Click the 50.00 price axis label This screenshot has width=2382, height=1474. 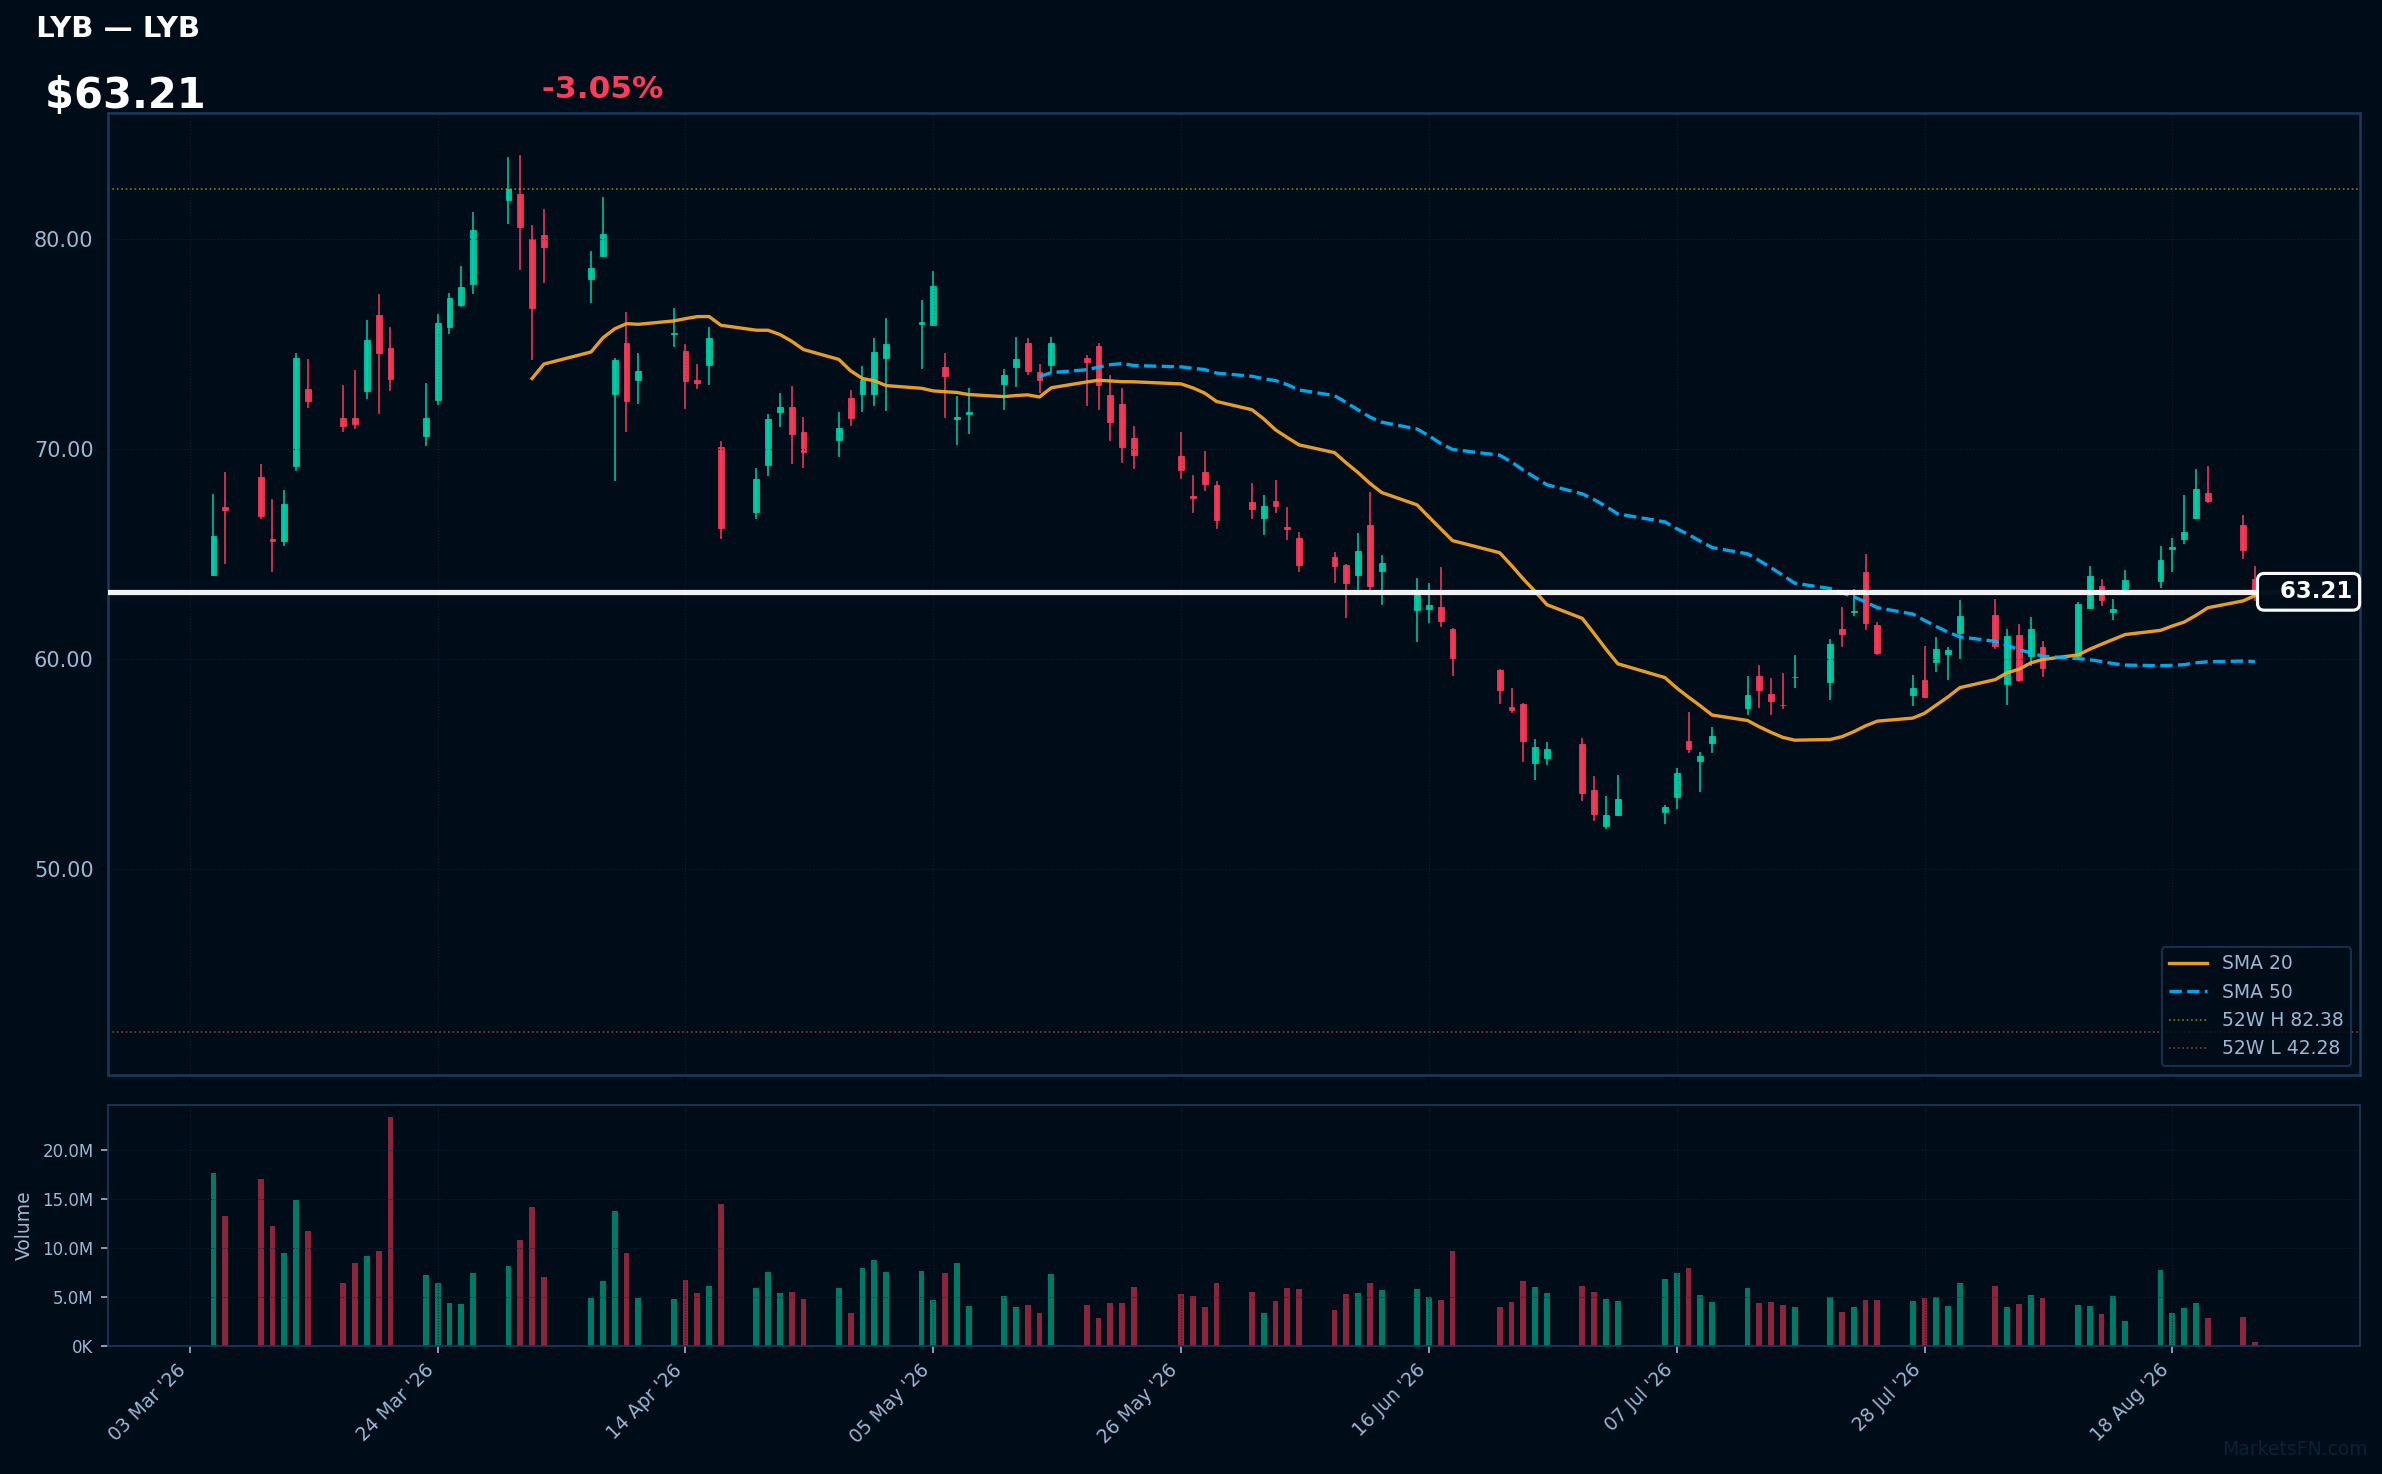(63, 870)
